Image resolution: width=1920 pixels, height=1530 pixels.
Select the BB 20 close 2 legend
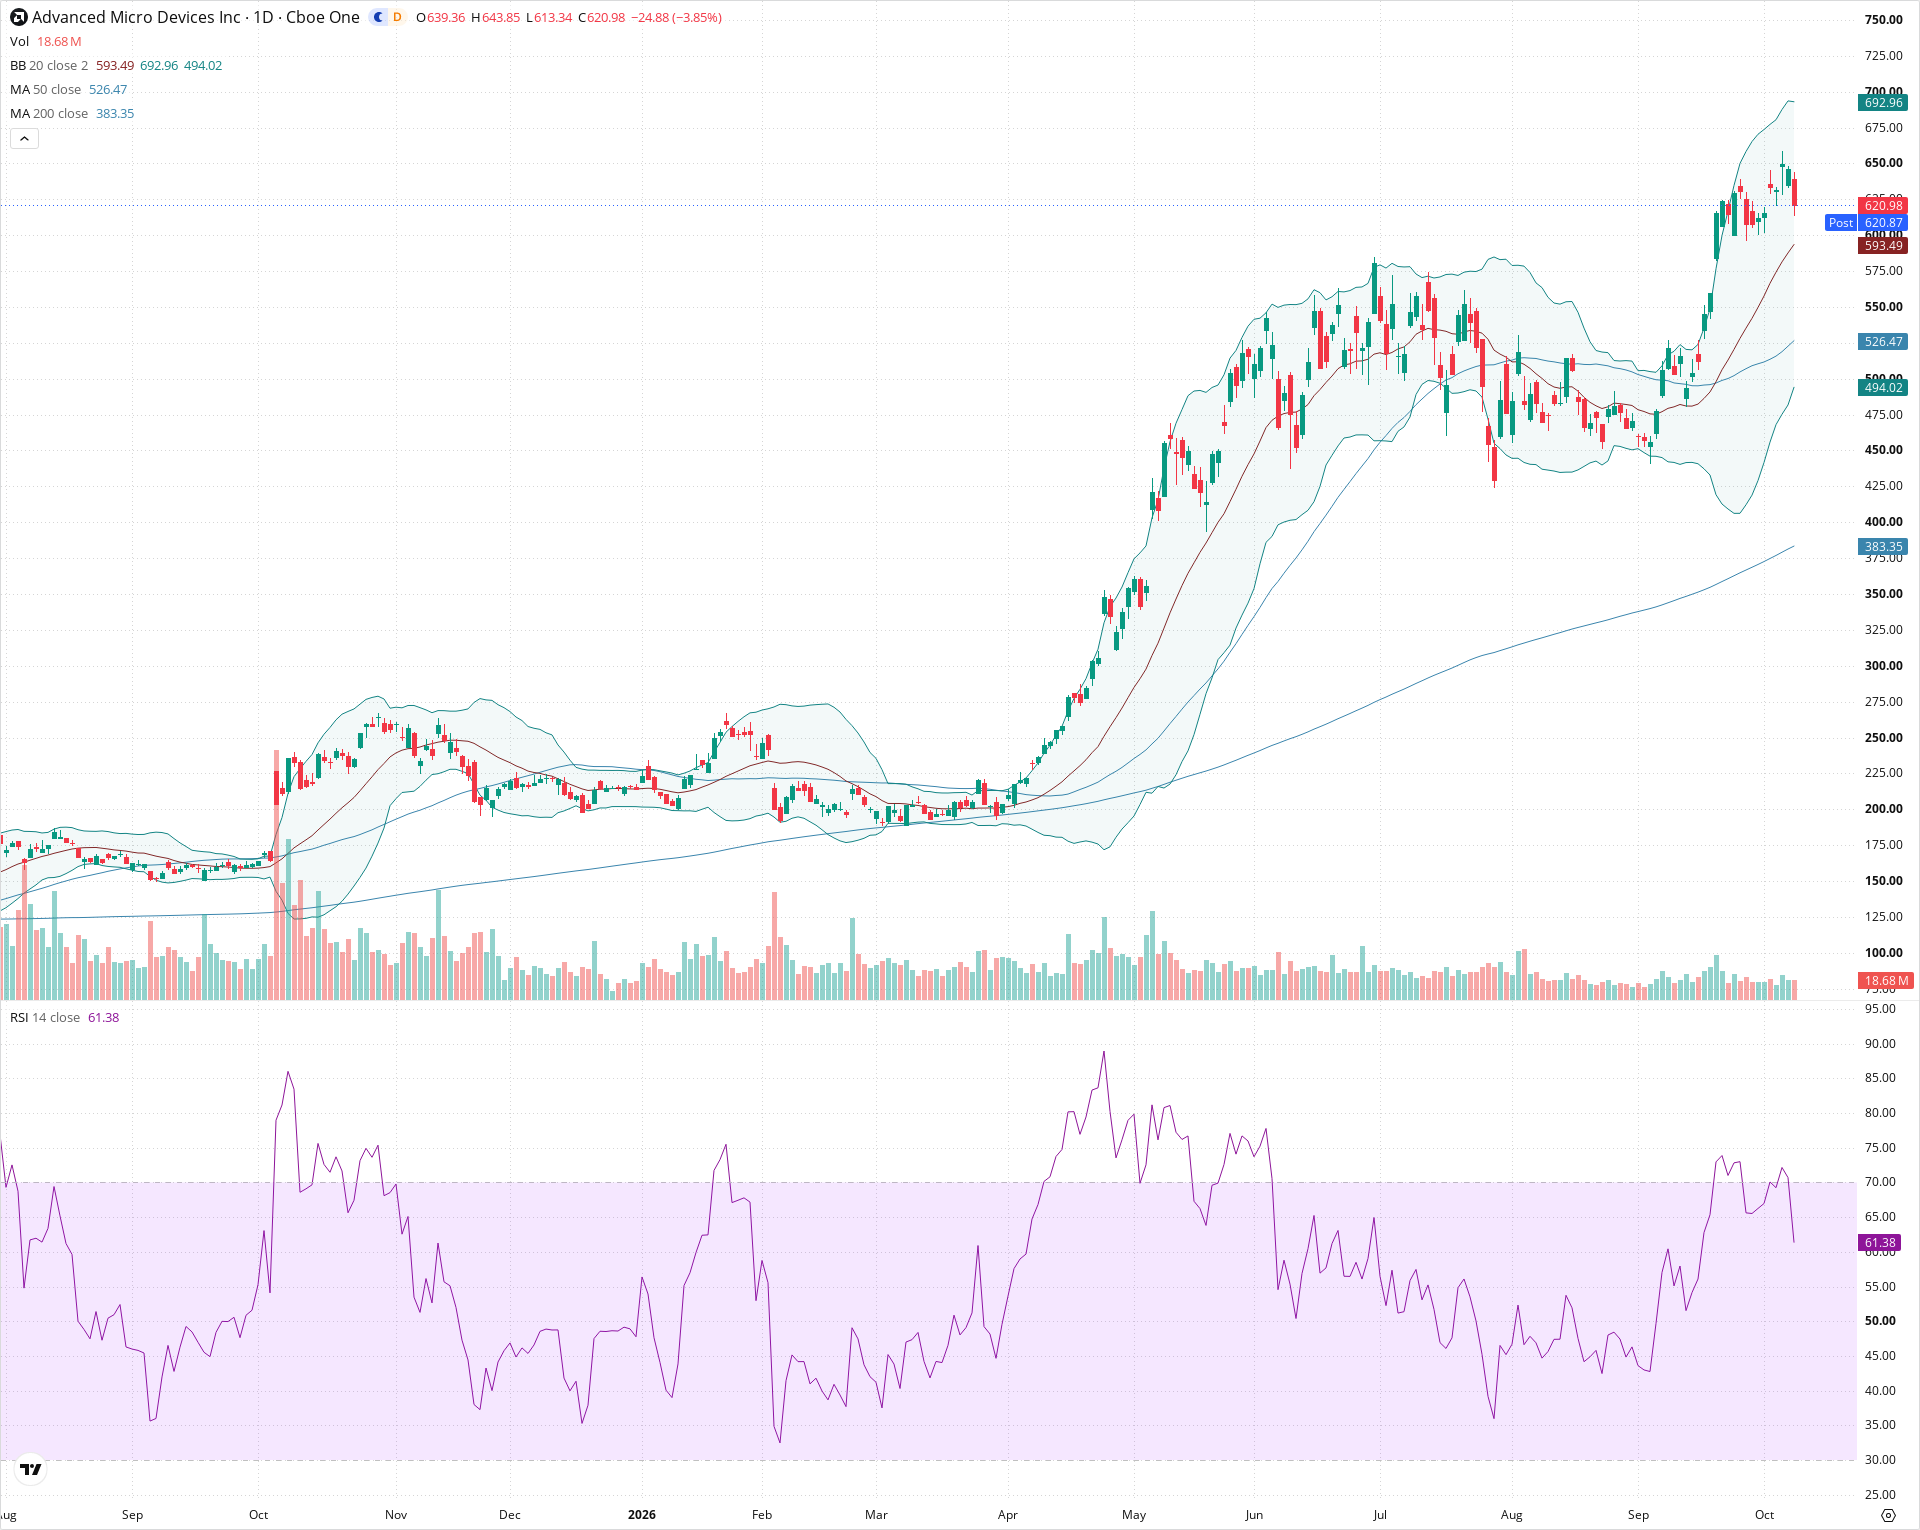tap(116, 66)
